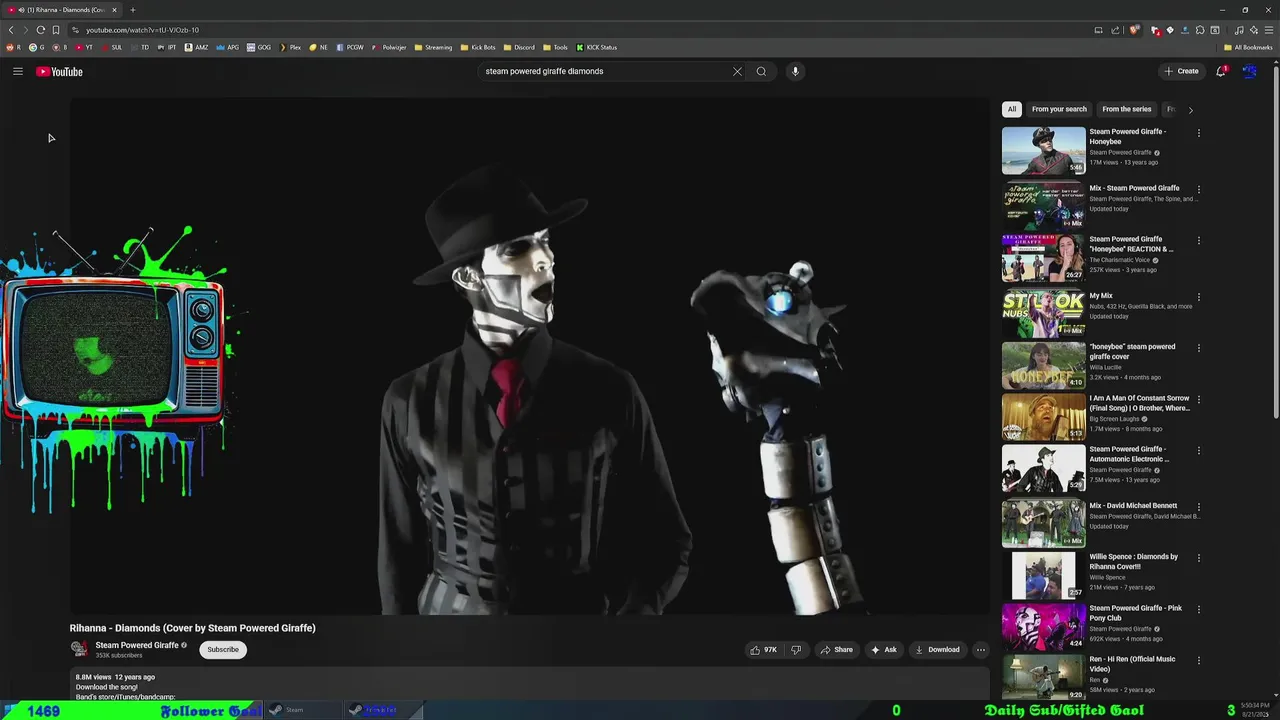This screenshot has height=720, width=1280.
Task: Open the Honeybee video thumbnail
Action: click(x=1043, y=150)
